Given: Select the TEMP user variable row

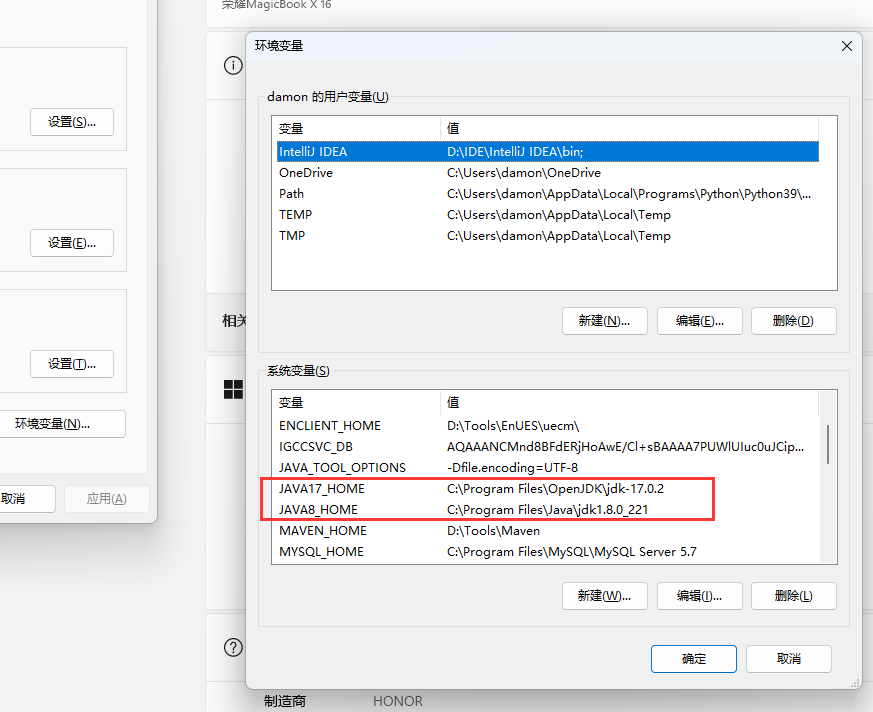Looking at the screenshot, I should click(548, 215).
